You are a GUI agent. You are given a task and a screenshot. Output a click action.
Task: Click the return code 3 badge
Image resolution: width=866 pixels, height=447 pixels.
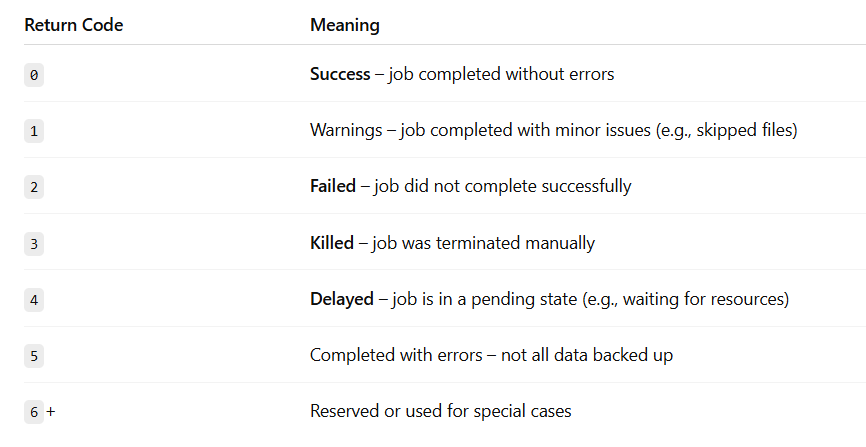34,243
